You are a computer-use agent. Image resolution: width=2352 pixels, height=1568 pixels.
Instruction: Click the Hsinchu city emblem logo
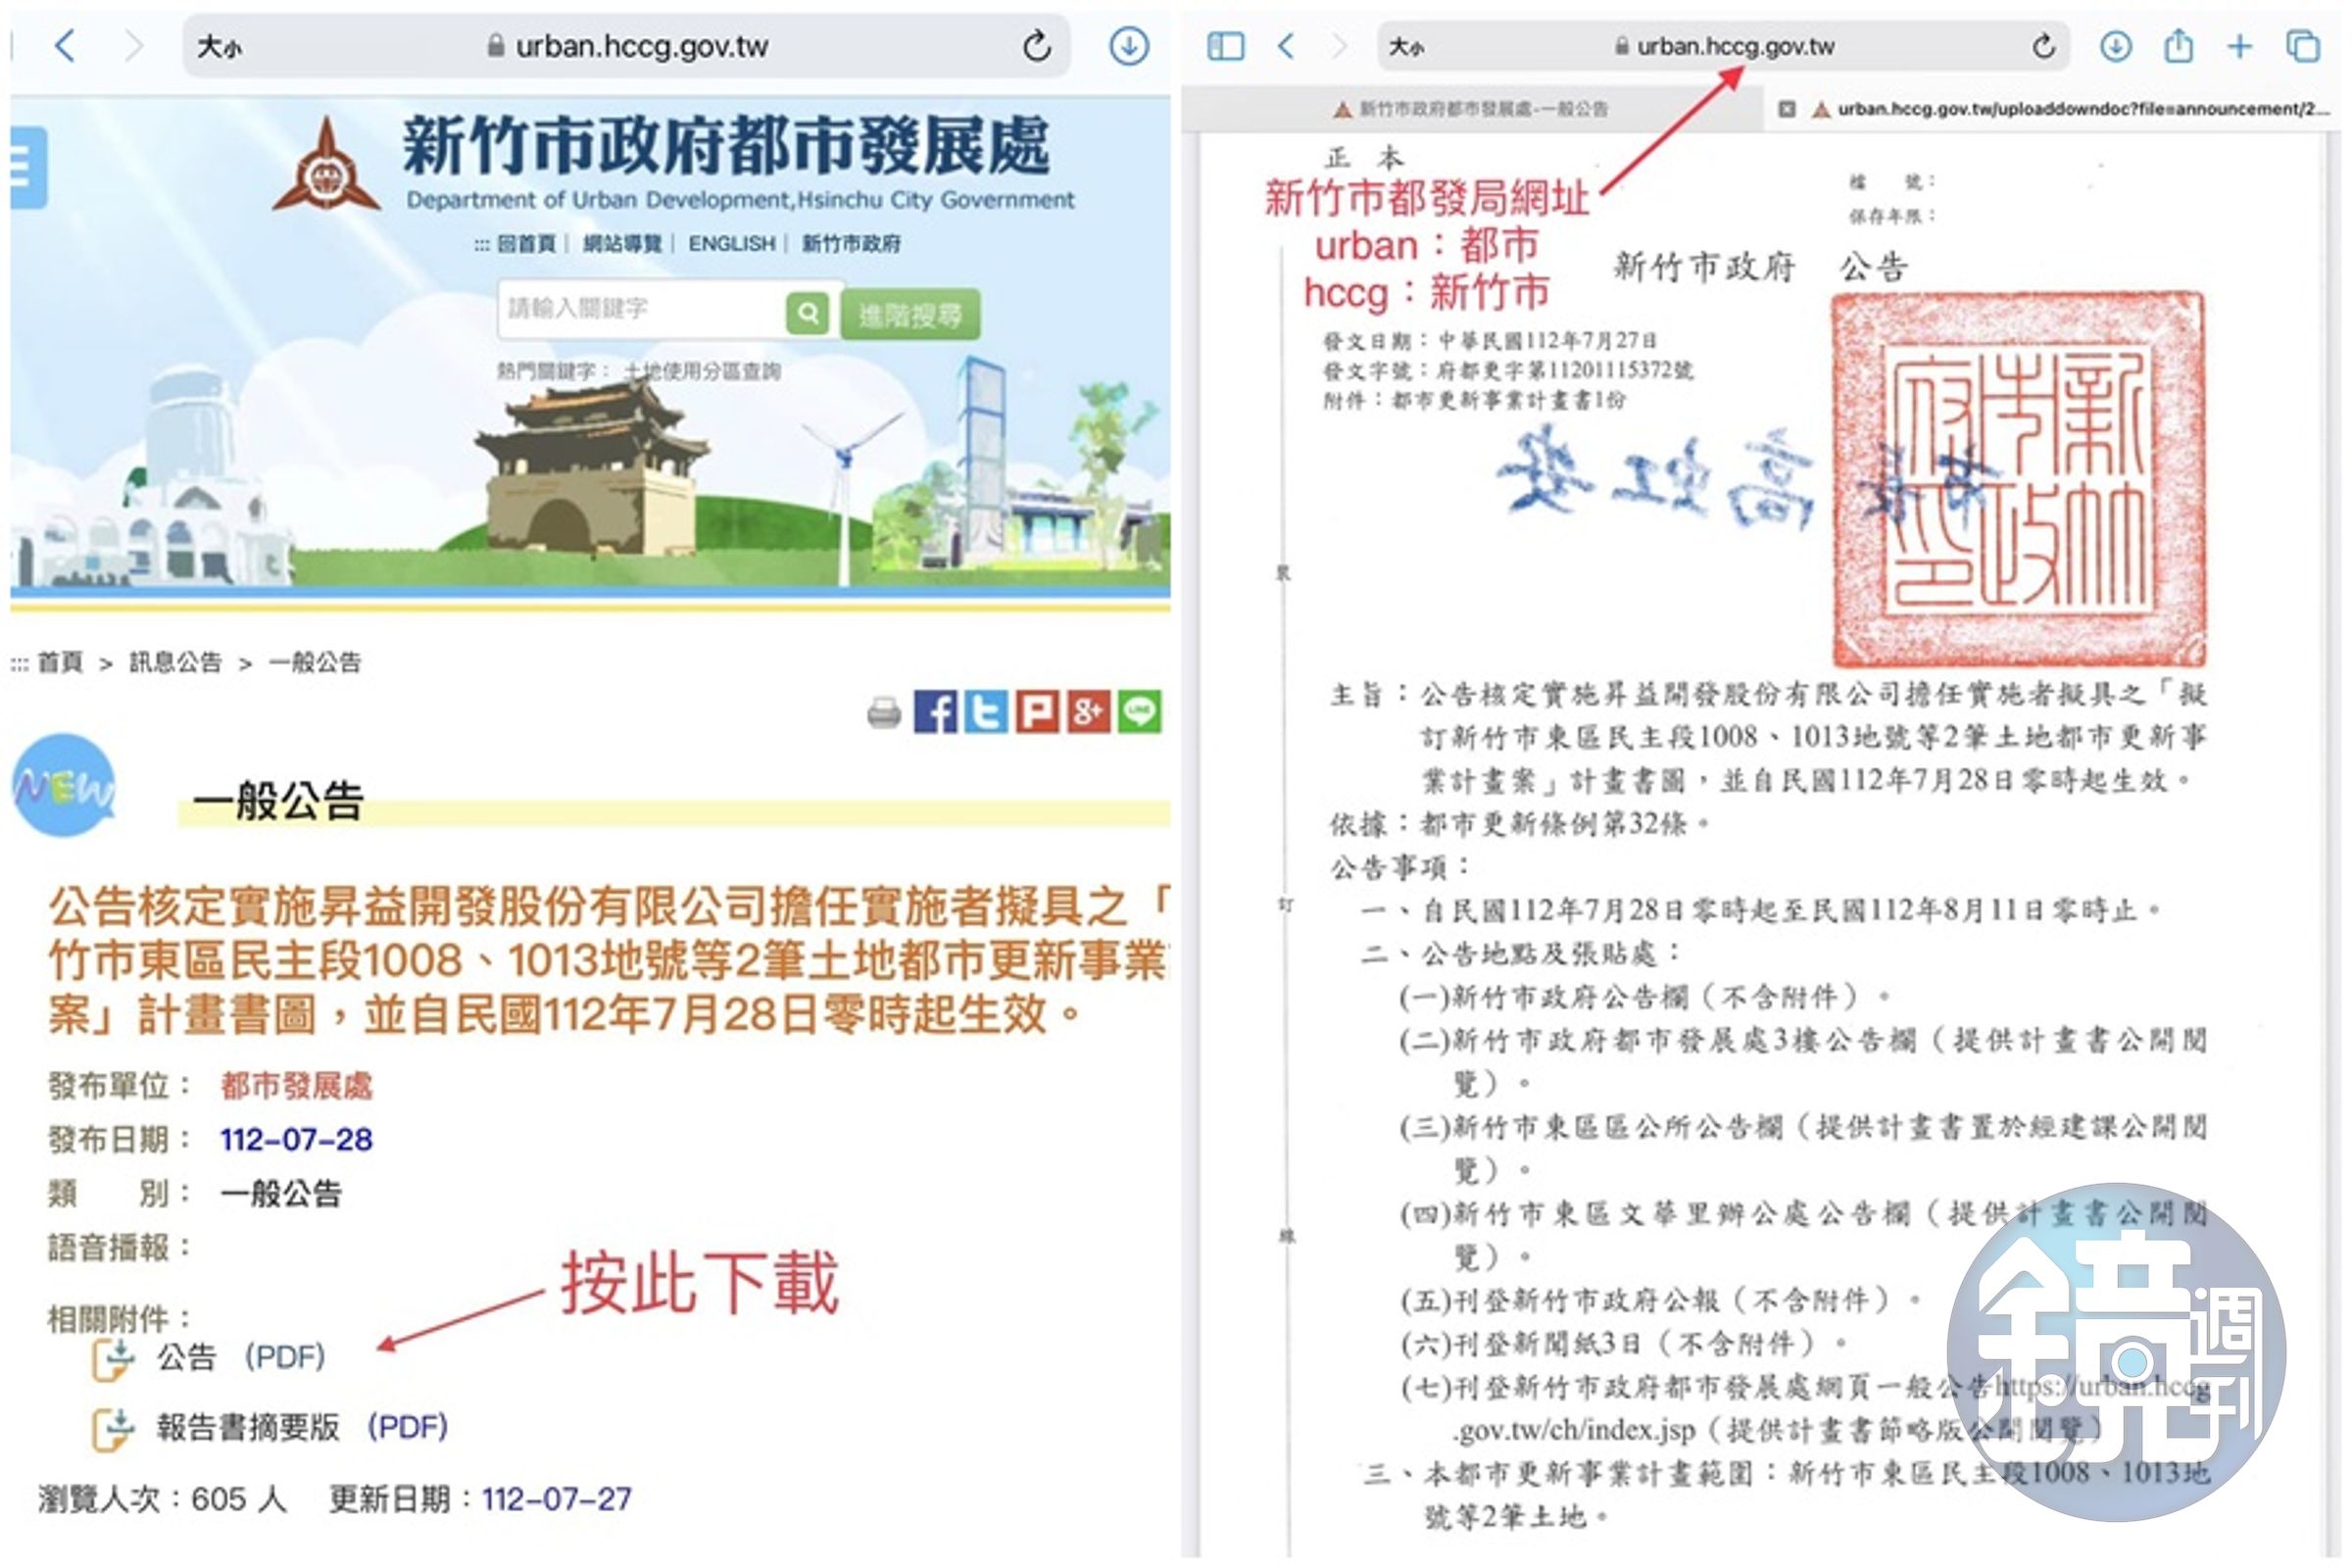coord(326,166)
